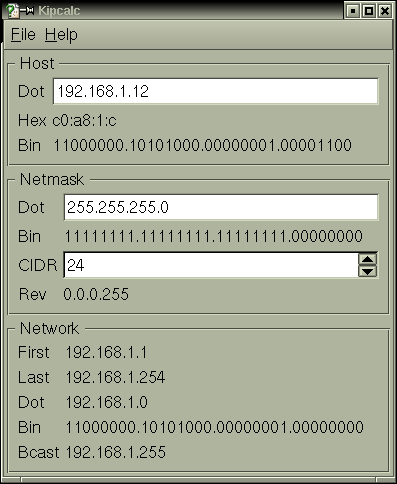Open the Help menu
The width and height of the screenshot is (397, 484).
[x=61, y=35]
